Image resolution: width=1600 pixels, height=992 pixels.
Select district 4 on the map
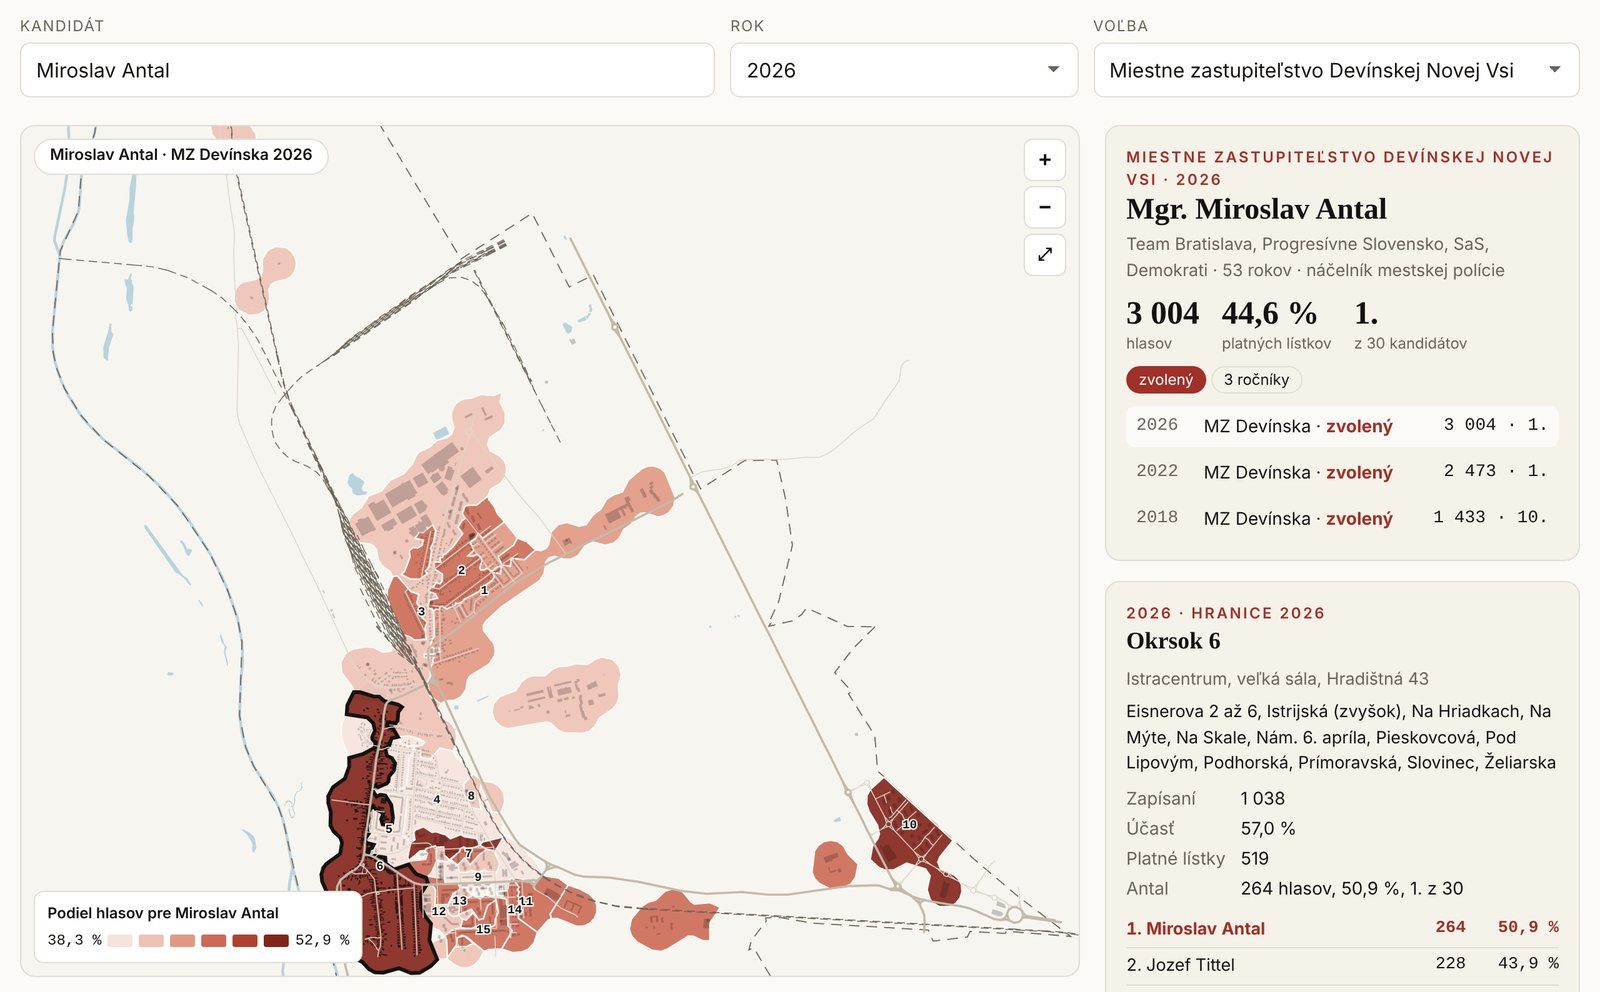(437, 799)
